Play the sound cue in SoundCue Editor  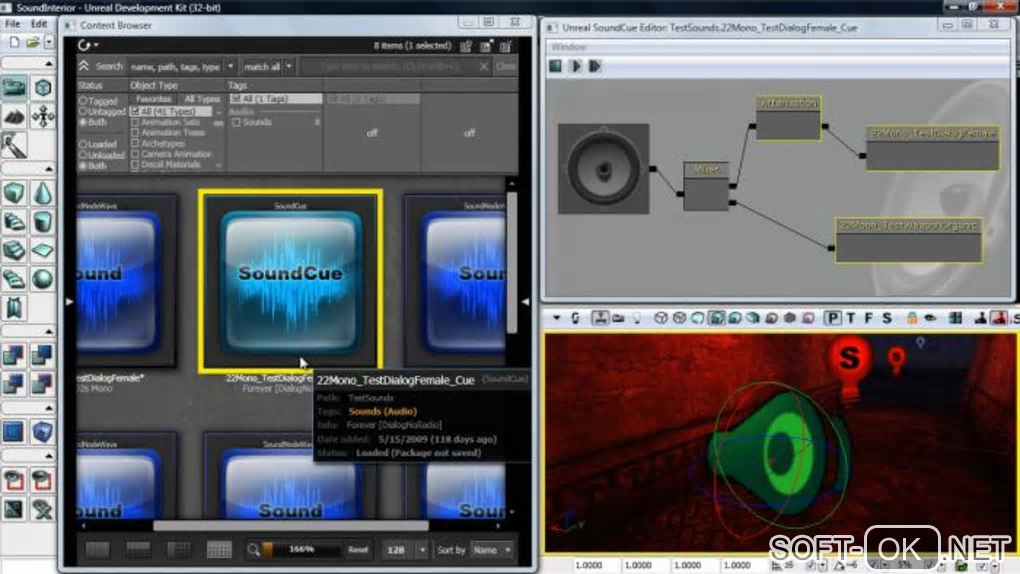click(576, 66)
